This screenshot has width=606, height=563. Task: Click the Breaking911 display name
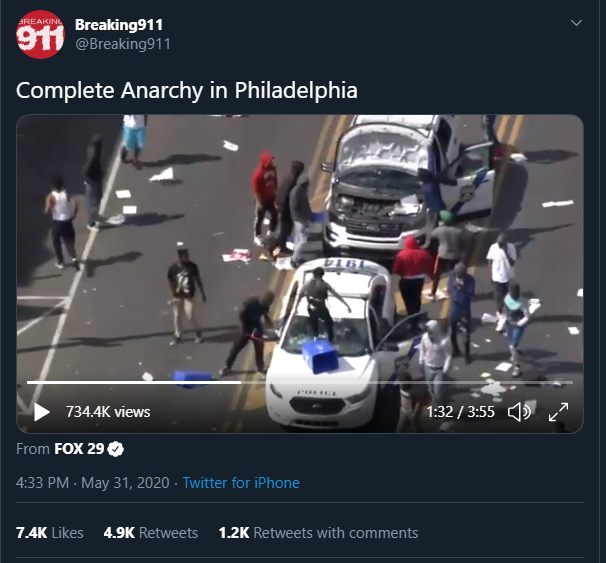tap(119, 25)
